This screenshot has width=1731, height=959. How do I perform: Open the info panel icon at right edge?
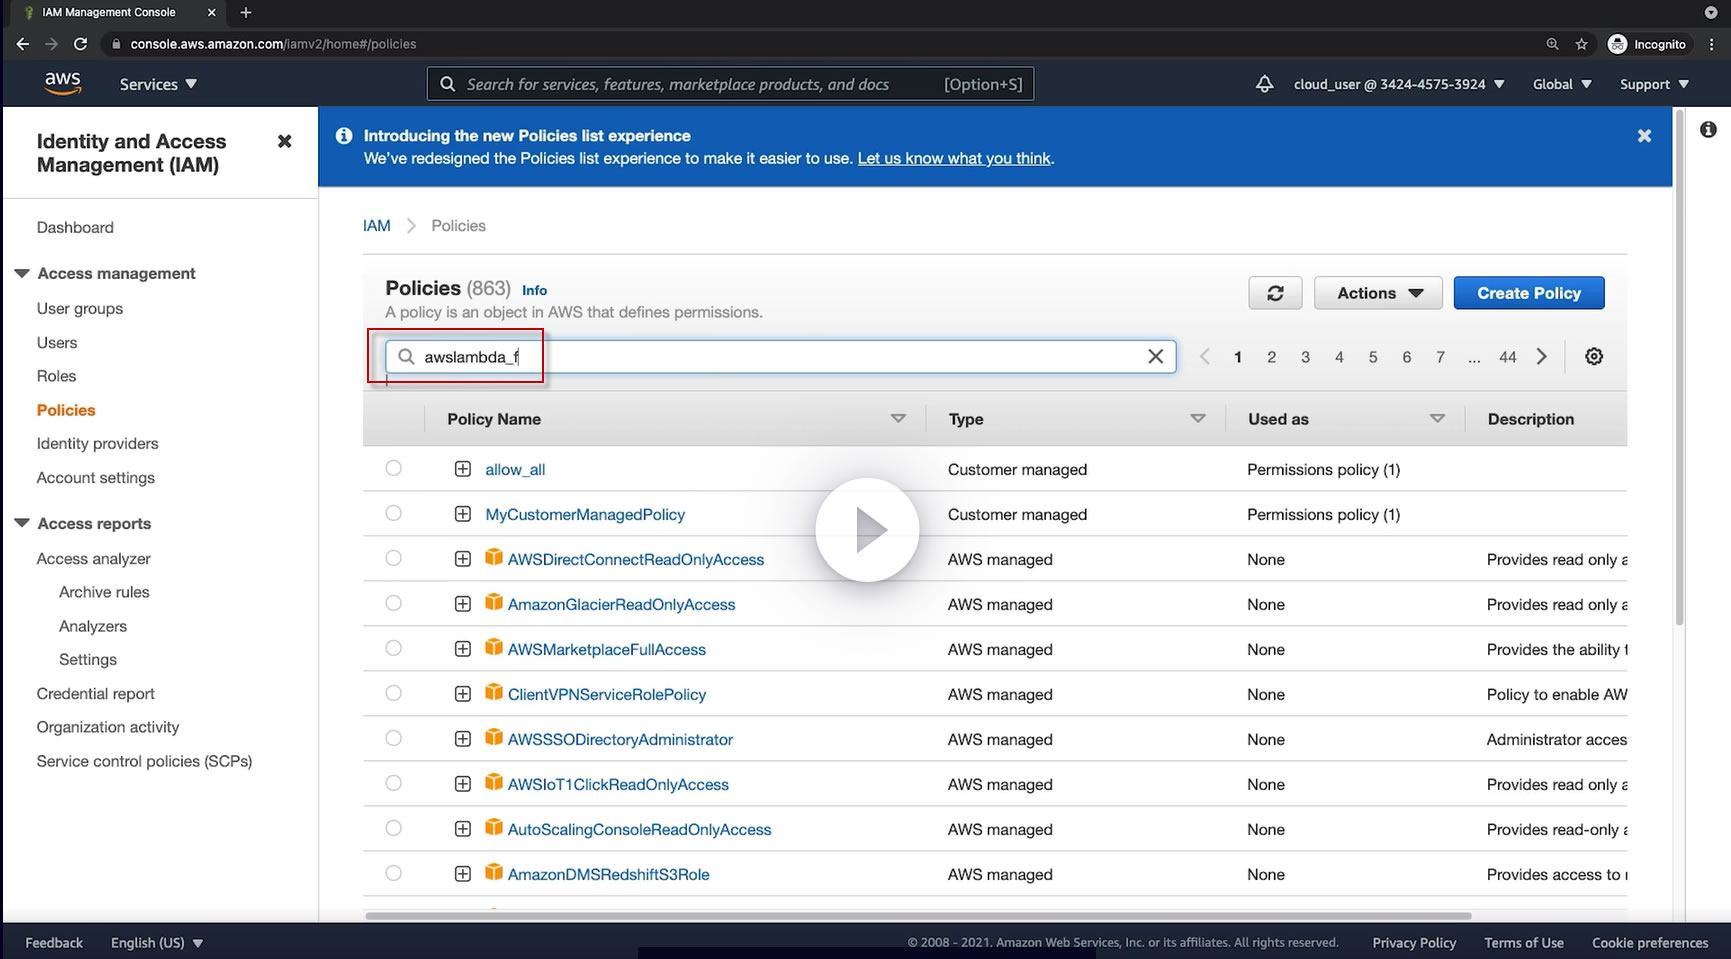1708,130
